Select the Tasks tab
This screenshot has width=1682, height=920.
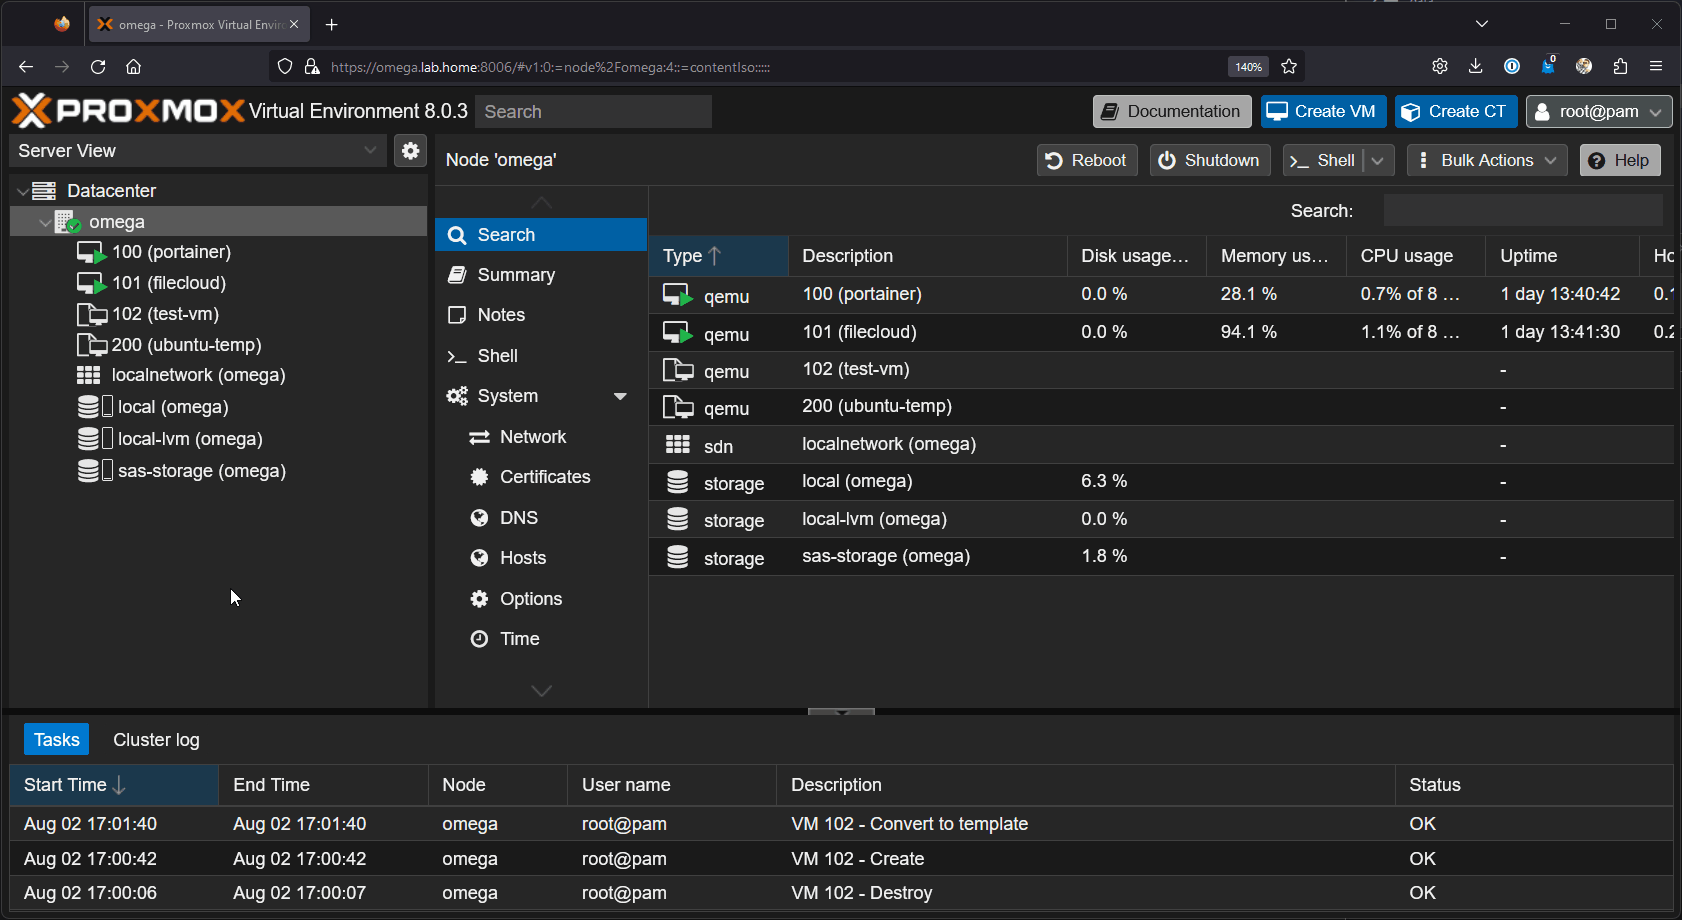[x=56, y=740]
